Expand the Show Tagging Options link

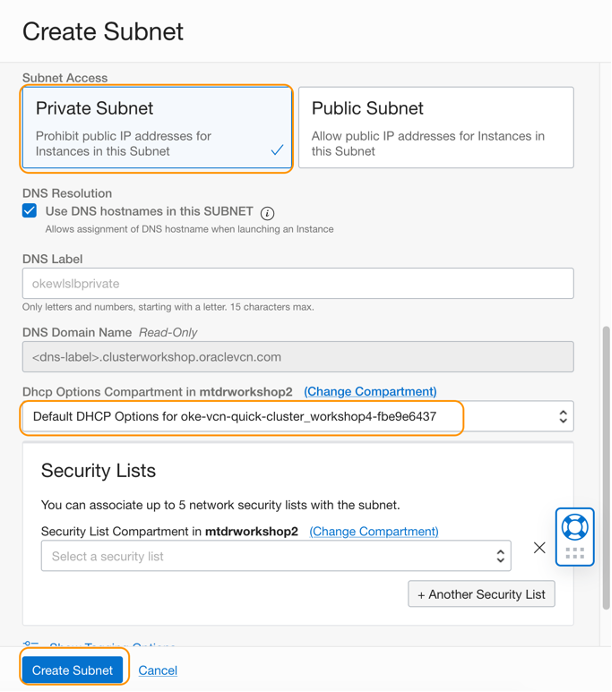[x=110, y=648]
